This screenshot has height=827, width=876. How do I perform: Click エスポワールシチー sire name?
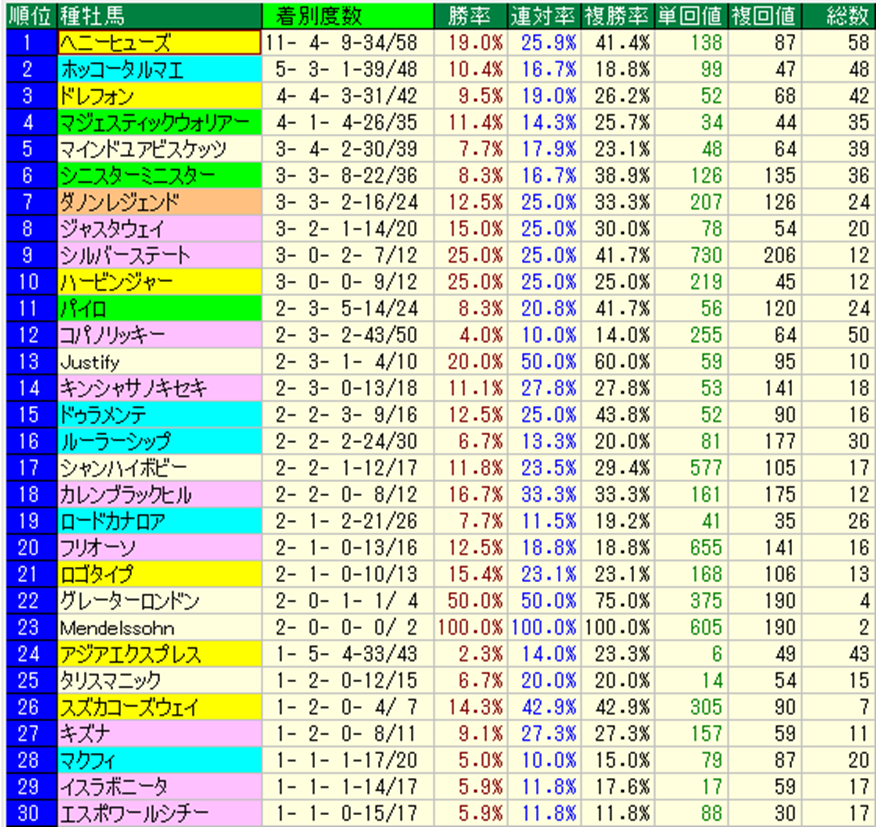[160, 814]
